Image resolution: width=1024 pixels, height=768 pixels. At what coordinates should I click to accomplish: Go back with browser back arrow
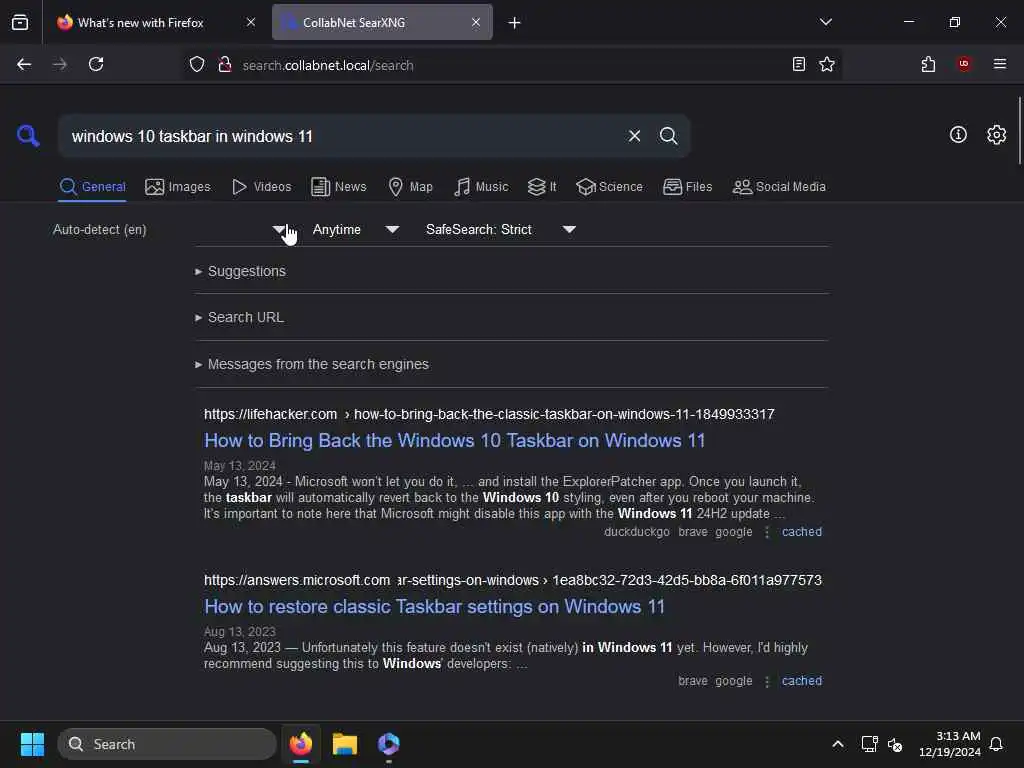(24, 64)
